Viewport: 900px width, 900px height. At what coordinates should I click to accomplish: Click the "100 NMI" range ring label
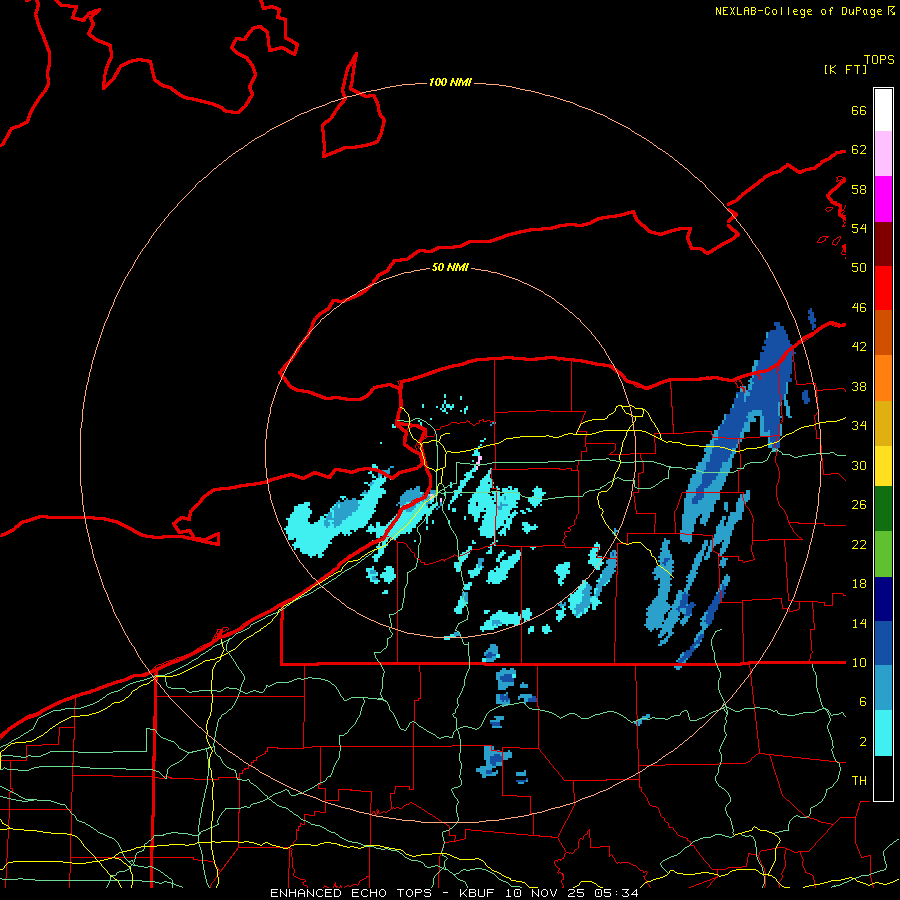[450, 83]
